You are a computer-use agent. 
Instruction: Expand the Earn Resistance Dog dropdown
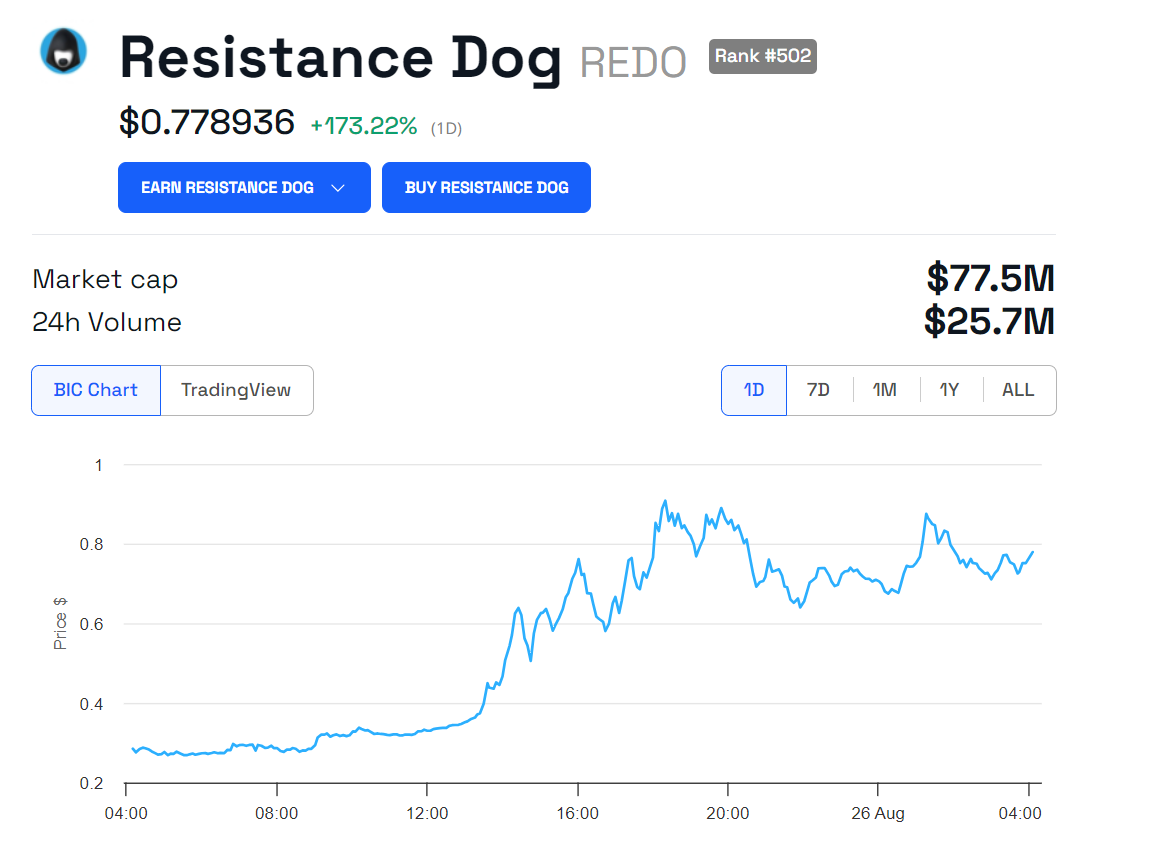tap(244, 188)
